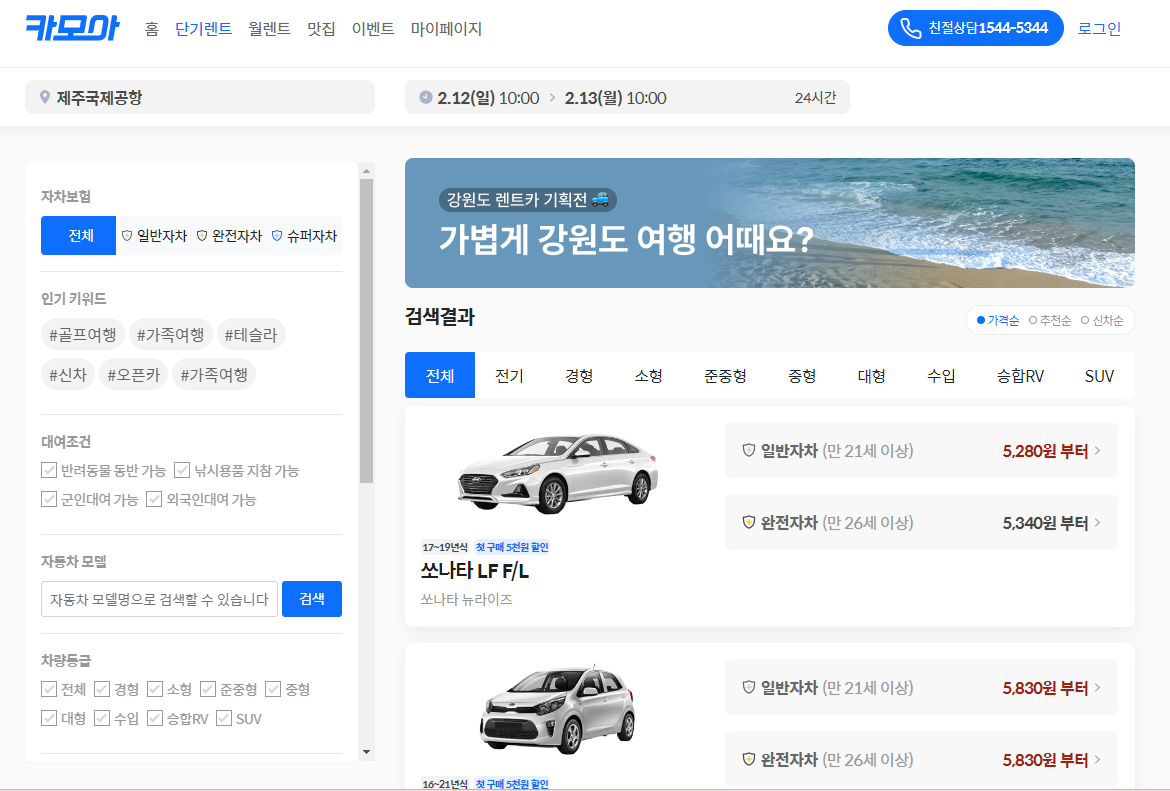
Task: Open the 제주국제공항 location selector
Action: pos(200,97)
